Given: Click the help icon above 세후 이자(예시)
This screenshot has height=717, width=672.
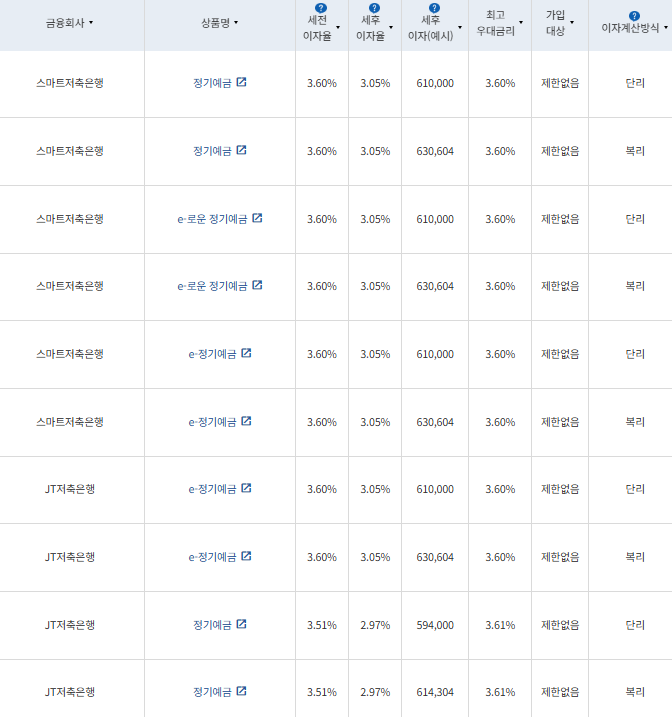Looking at the screenshot, I should (434, 8).
